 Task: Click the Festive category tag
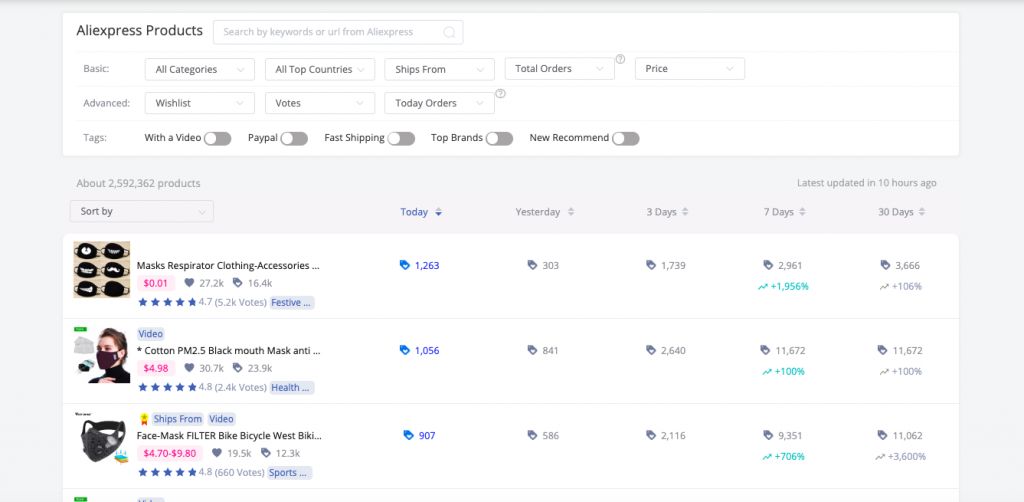click(292, 302)
